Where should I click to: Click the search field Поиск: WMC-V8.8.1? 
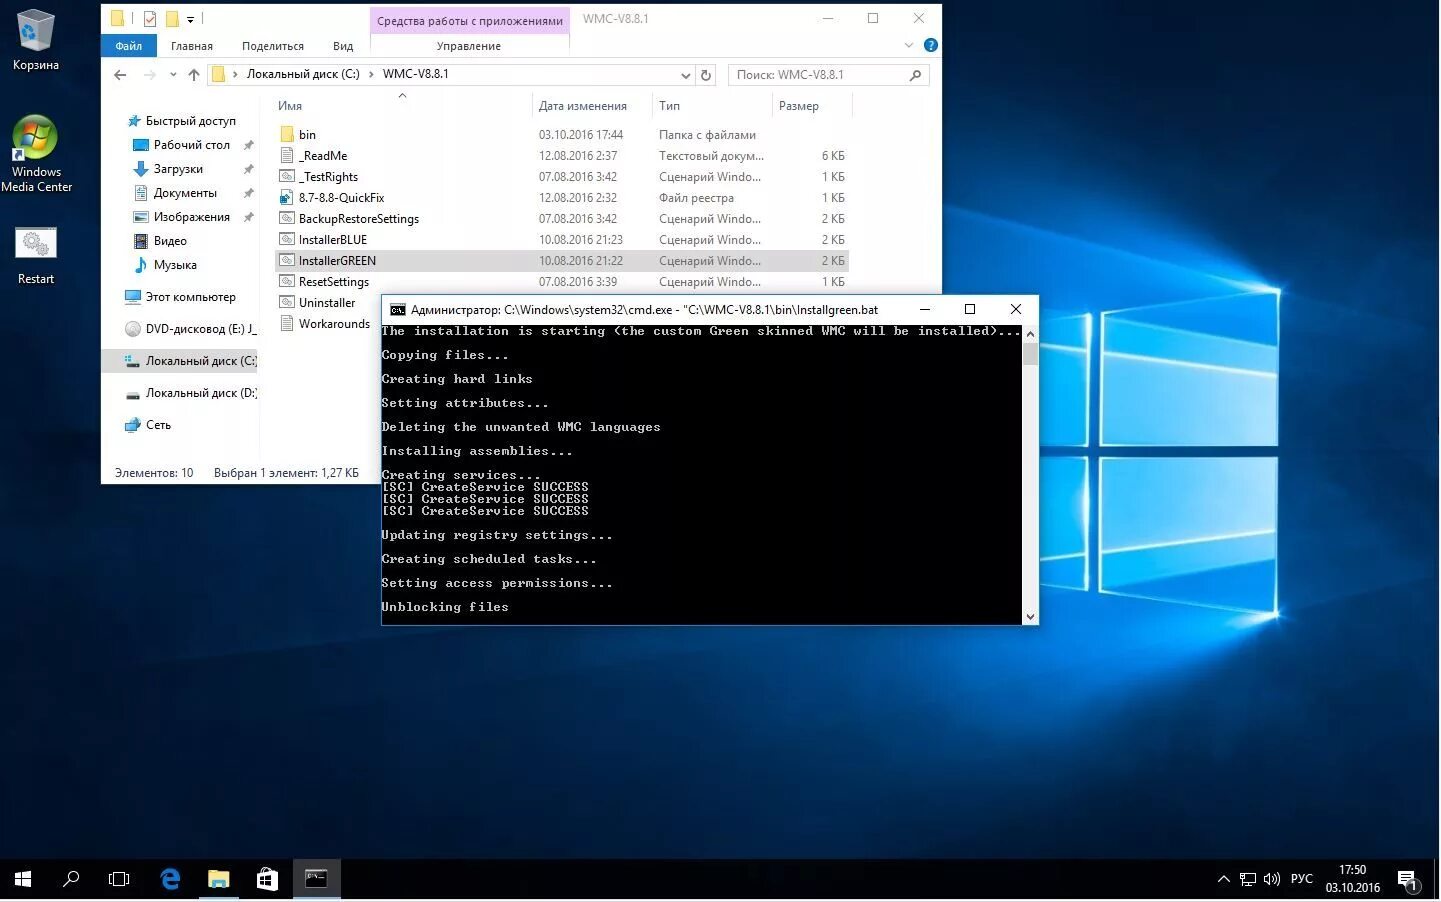pos(828,75)
